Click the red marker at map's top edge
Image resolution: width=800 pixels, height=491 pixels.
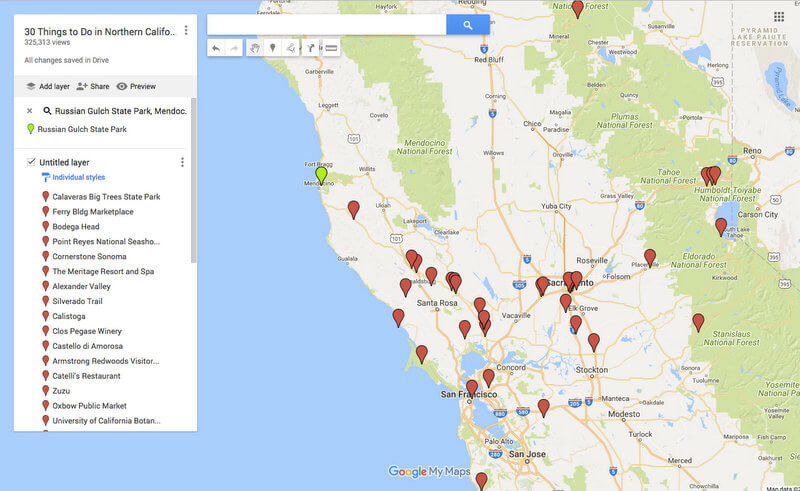pyautogui.click(x=578, y=9)
